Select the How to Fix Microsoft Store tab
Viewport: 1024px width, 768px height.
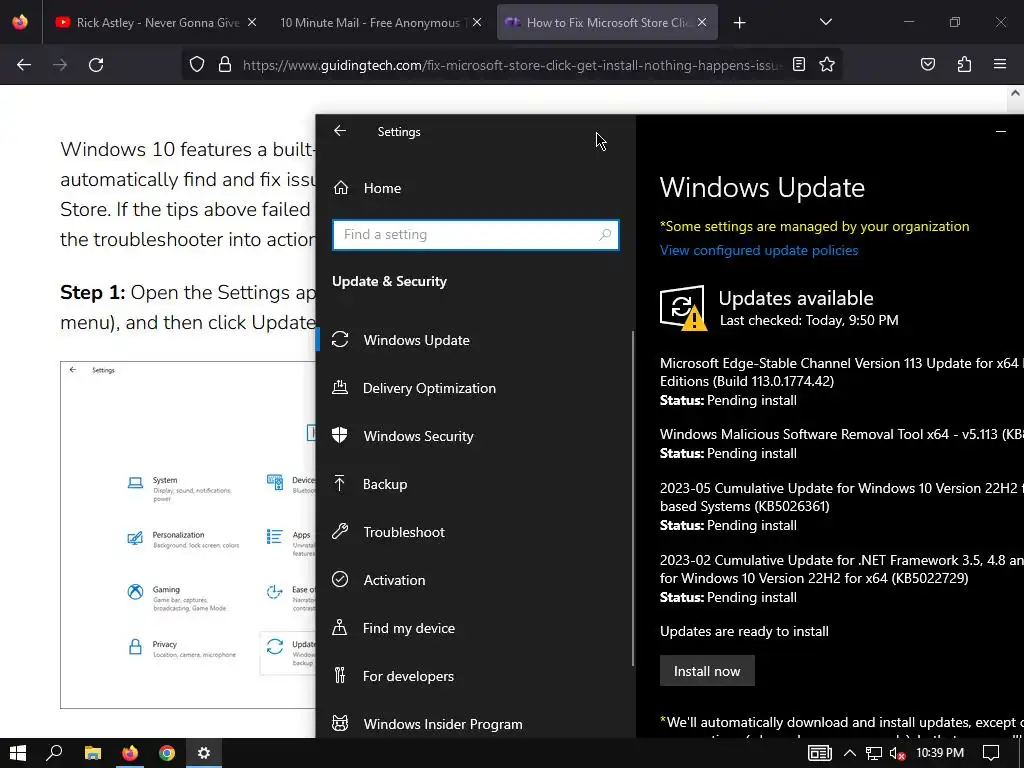click(607, 22)
